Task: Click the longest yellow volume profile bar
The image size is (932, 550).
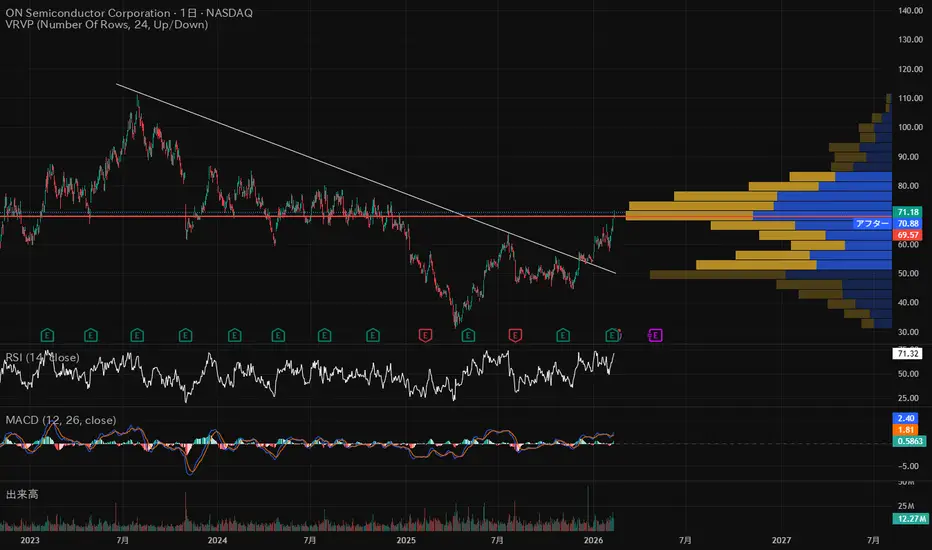Action: click(x=689, y=216)
